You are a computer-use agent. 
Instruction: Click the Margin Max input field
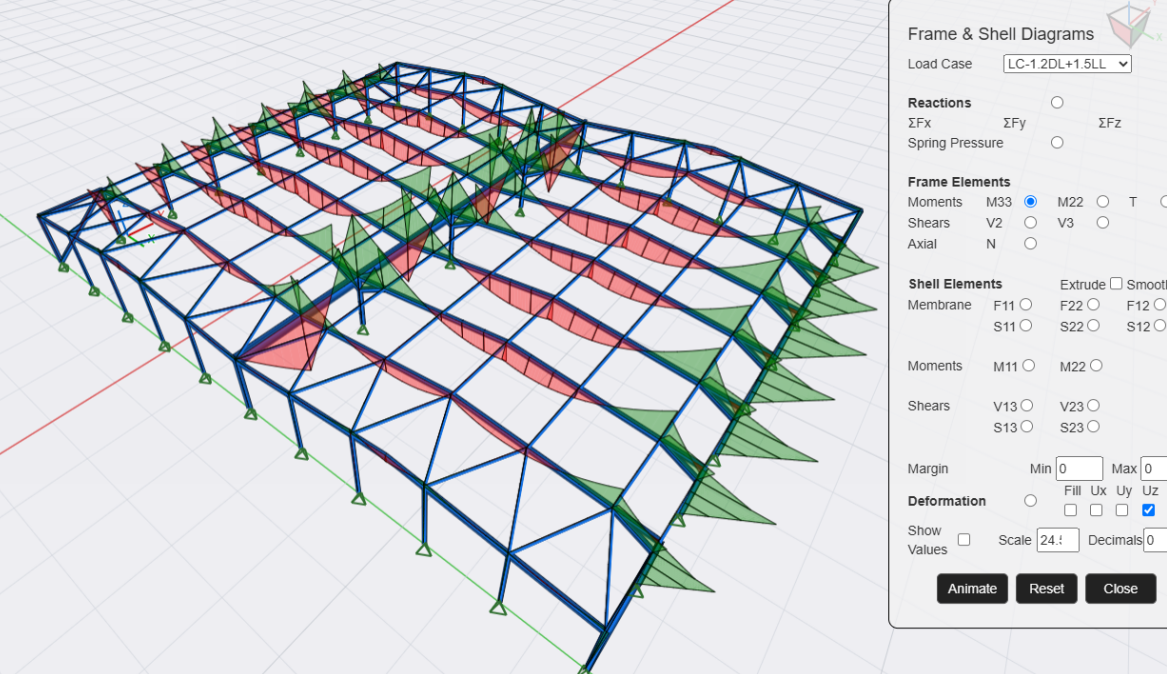click(1154, 469)
